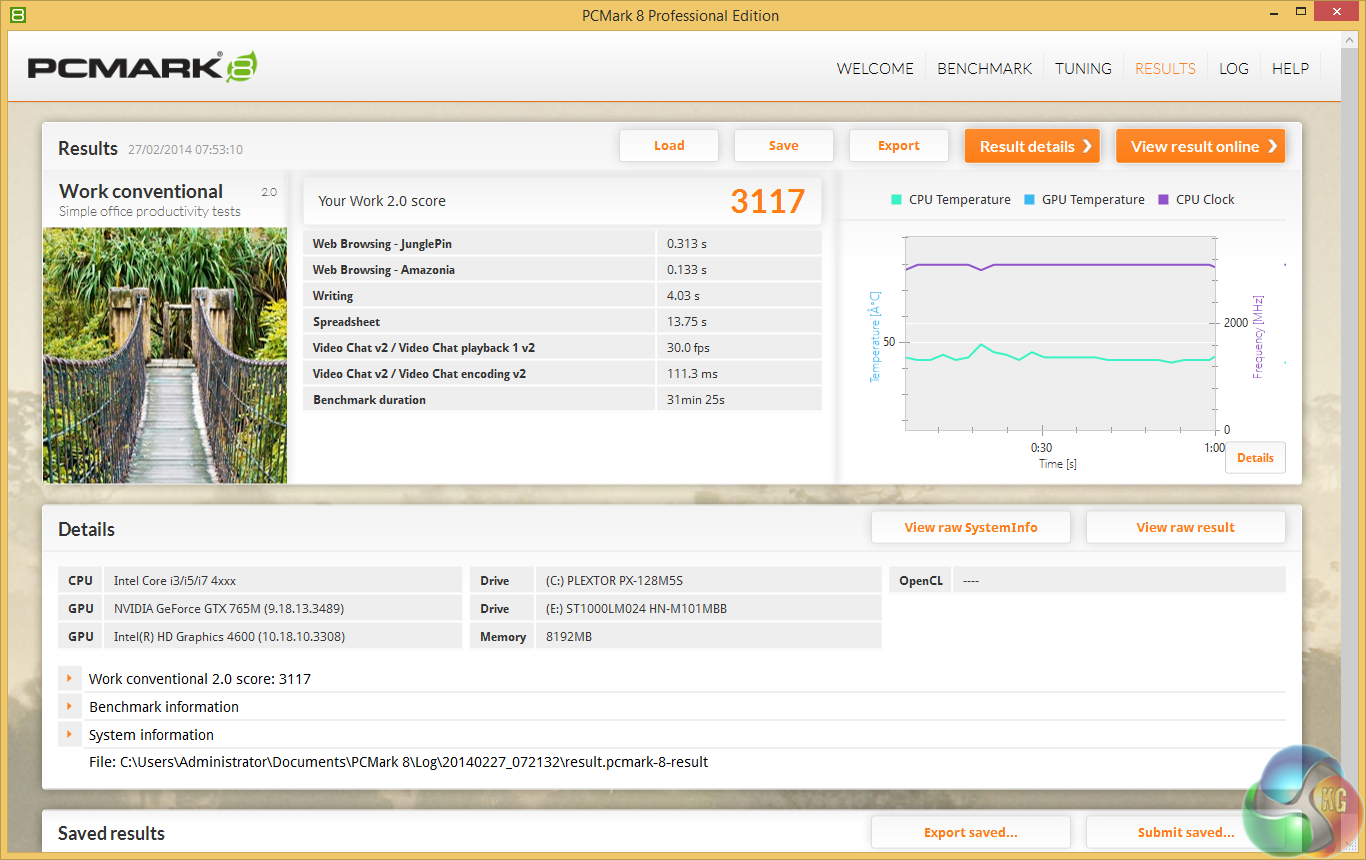
Task: Click the PCMark 8 logo
Action: point(142,67)
